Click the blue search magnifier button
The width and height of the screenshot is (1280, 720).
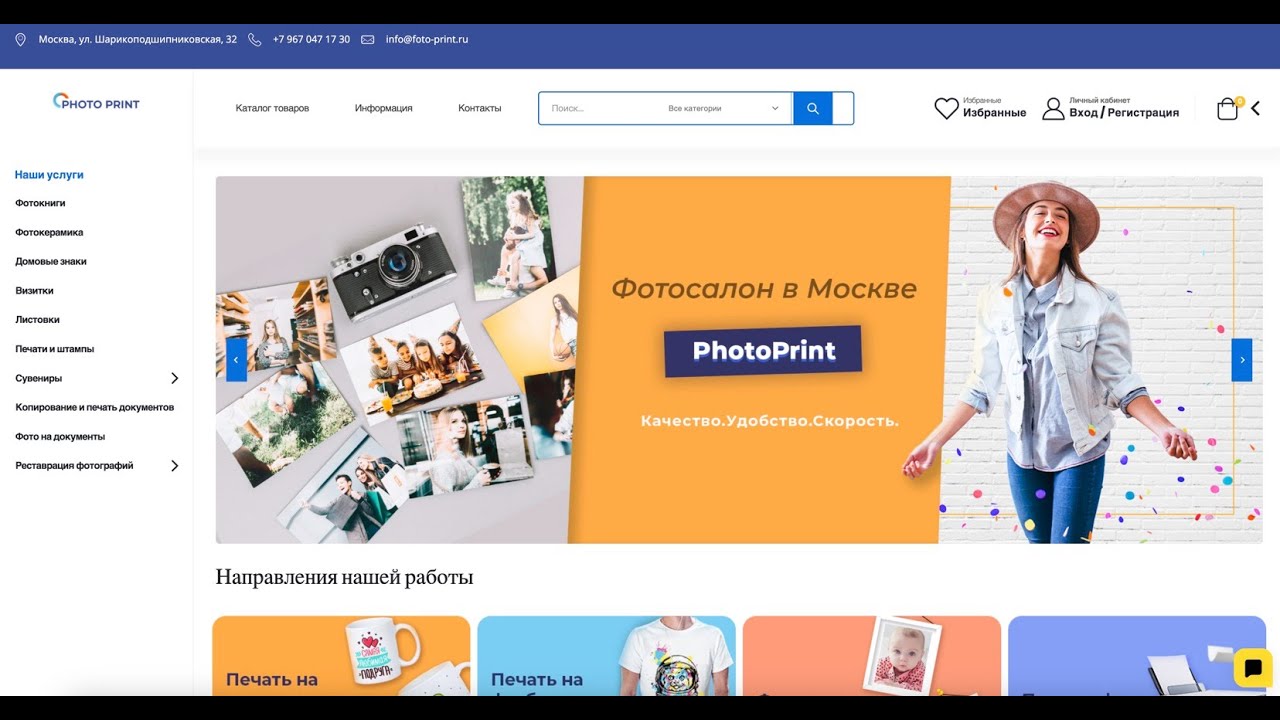(812, 108)
